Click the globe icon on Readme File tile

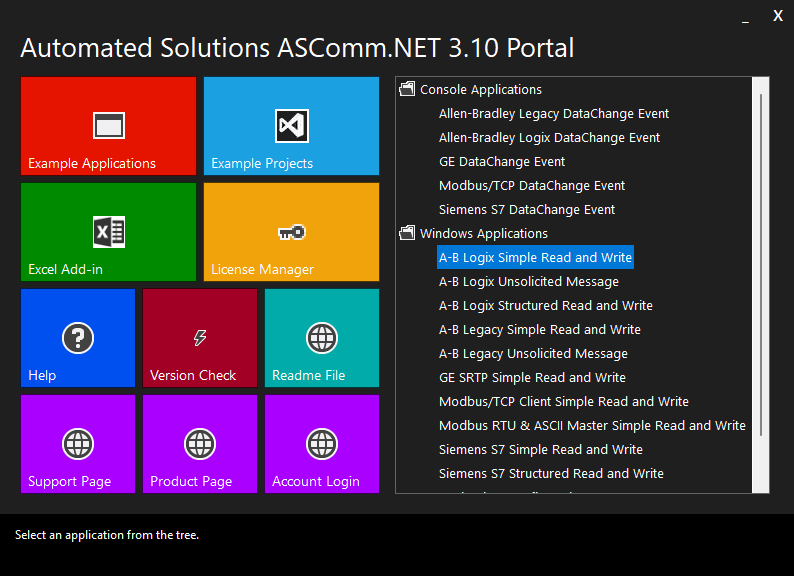[322, 338]
